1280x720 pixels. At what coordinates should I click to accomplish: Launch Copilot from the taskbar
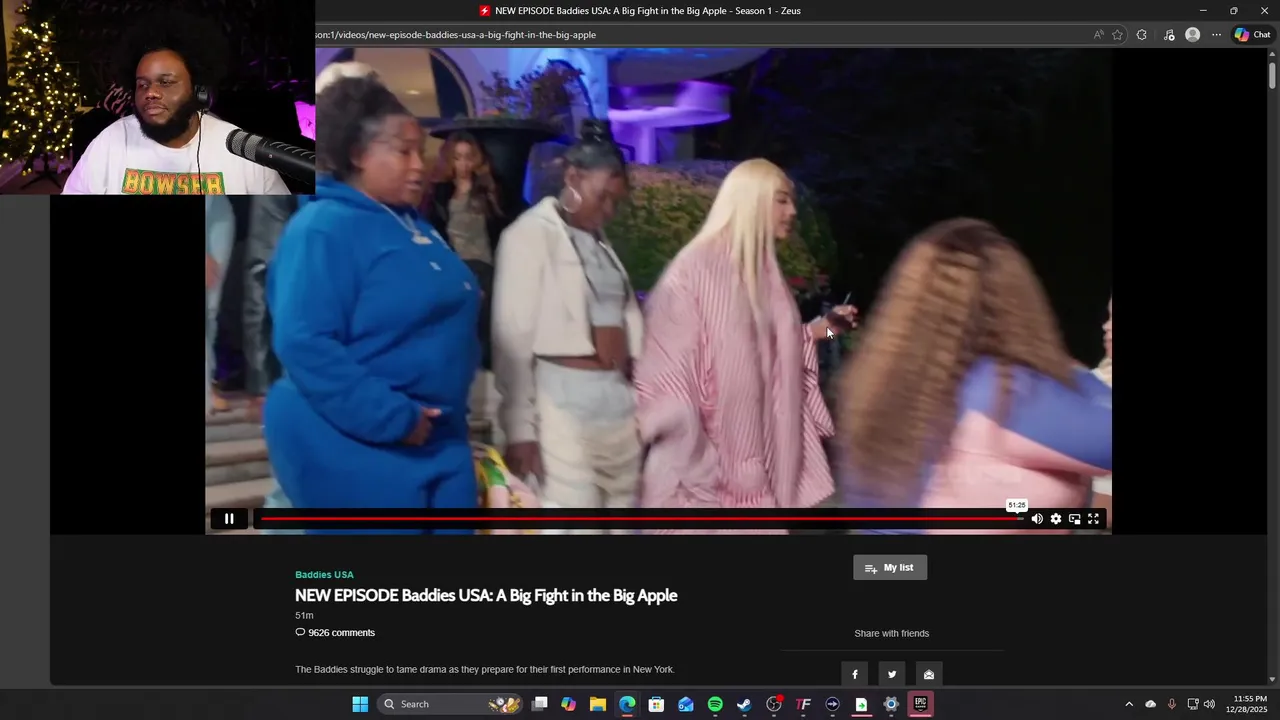569,704
